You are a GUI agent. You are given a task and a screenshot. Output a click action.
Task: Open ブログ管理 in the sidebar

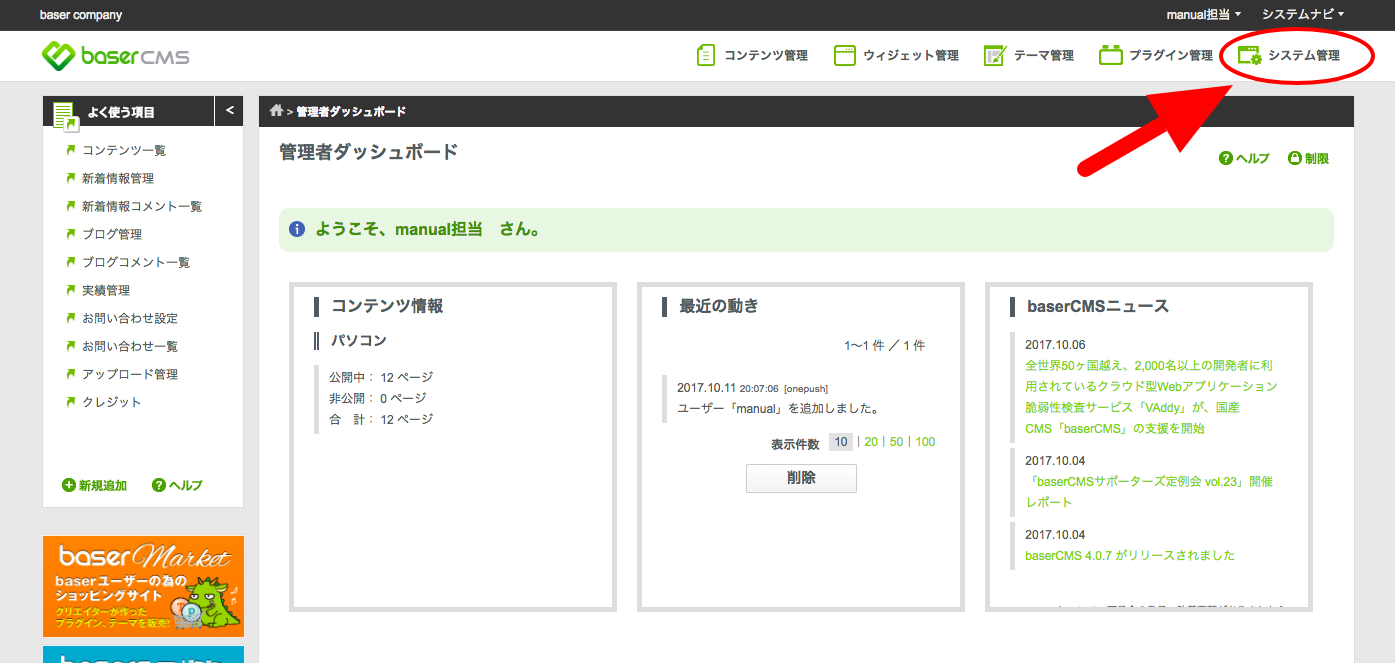(x=112, y=234)
